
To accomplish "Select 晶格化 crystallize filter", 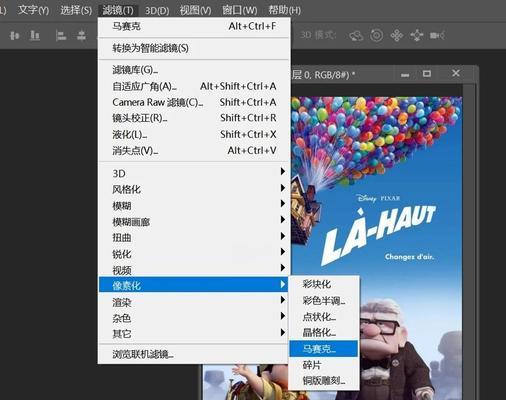I will point(324,332).
